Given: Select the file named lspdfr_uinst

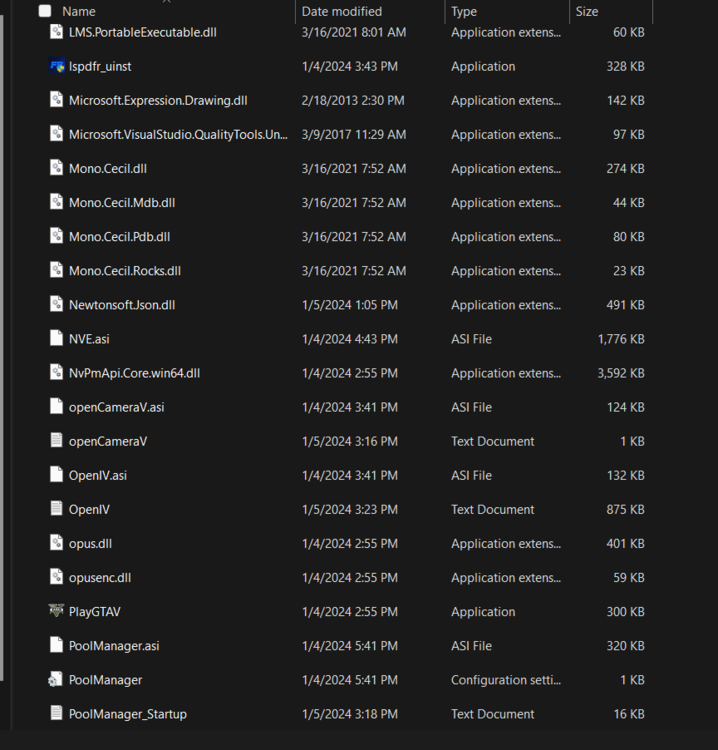Looking at the screenshot, I should tap(100, 66).
